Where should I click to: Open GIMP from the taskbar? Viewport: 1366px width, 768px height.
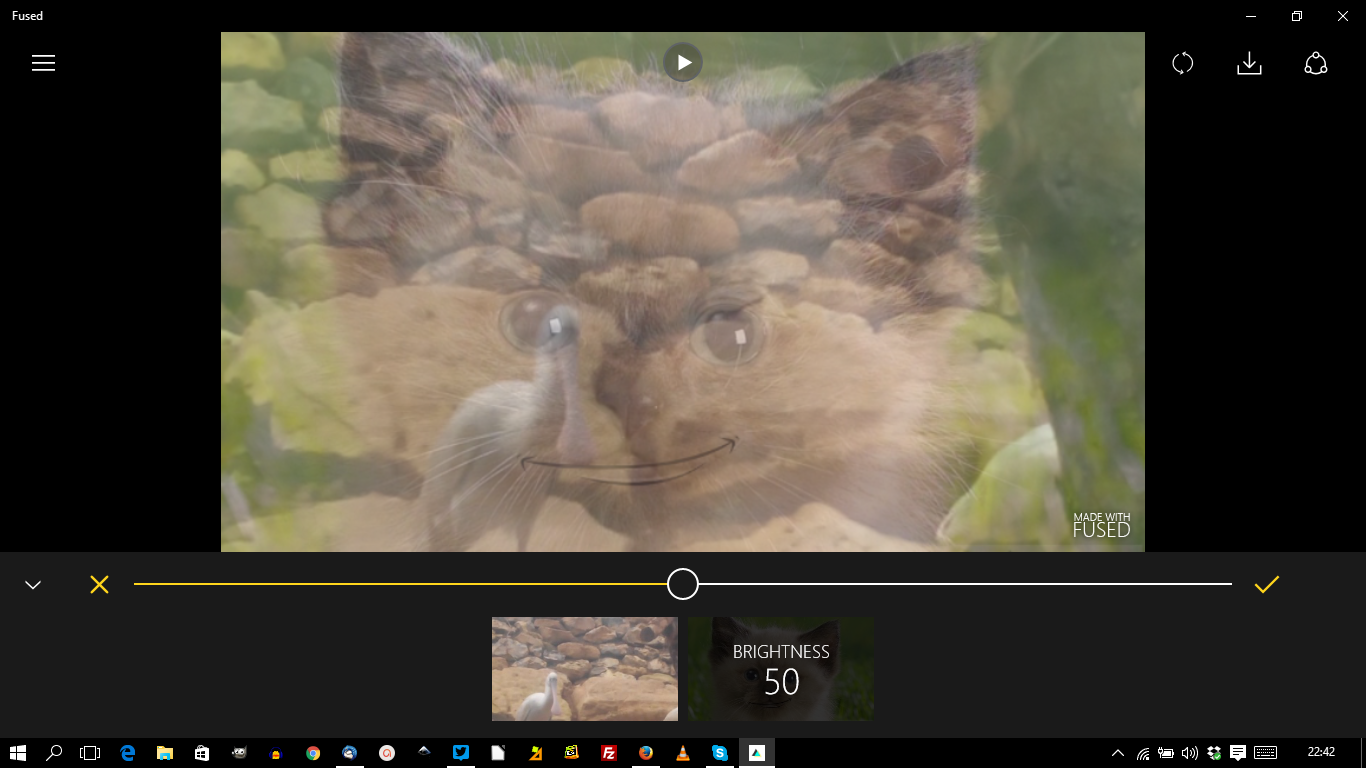[239, 753]
